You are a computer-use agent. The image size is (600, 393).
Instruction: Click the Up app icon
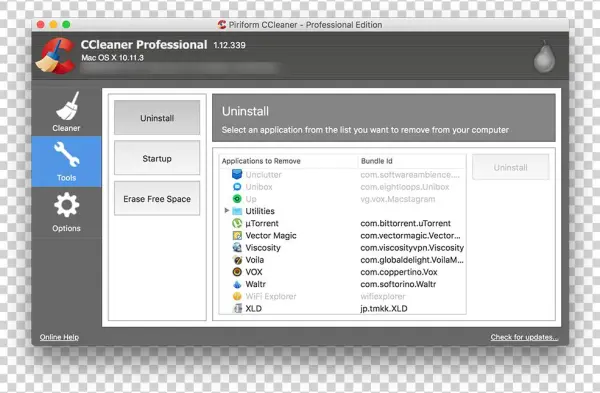[237, 199]
